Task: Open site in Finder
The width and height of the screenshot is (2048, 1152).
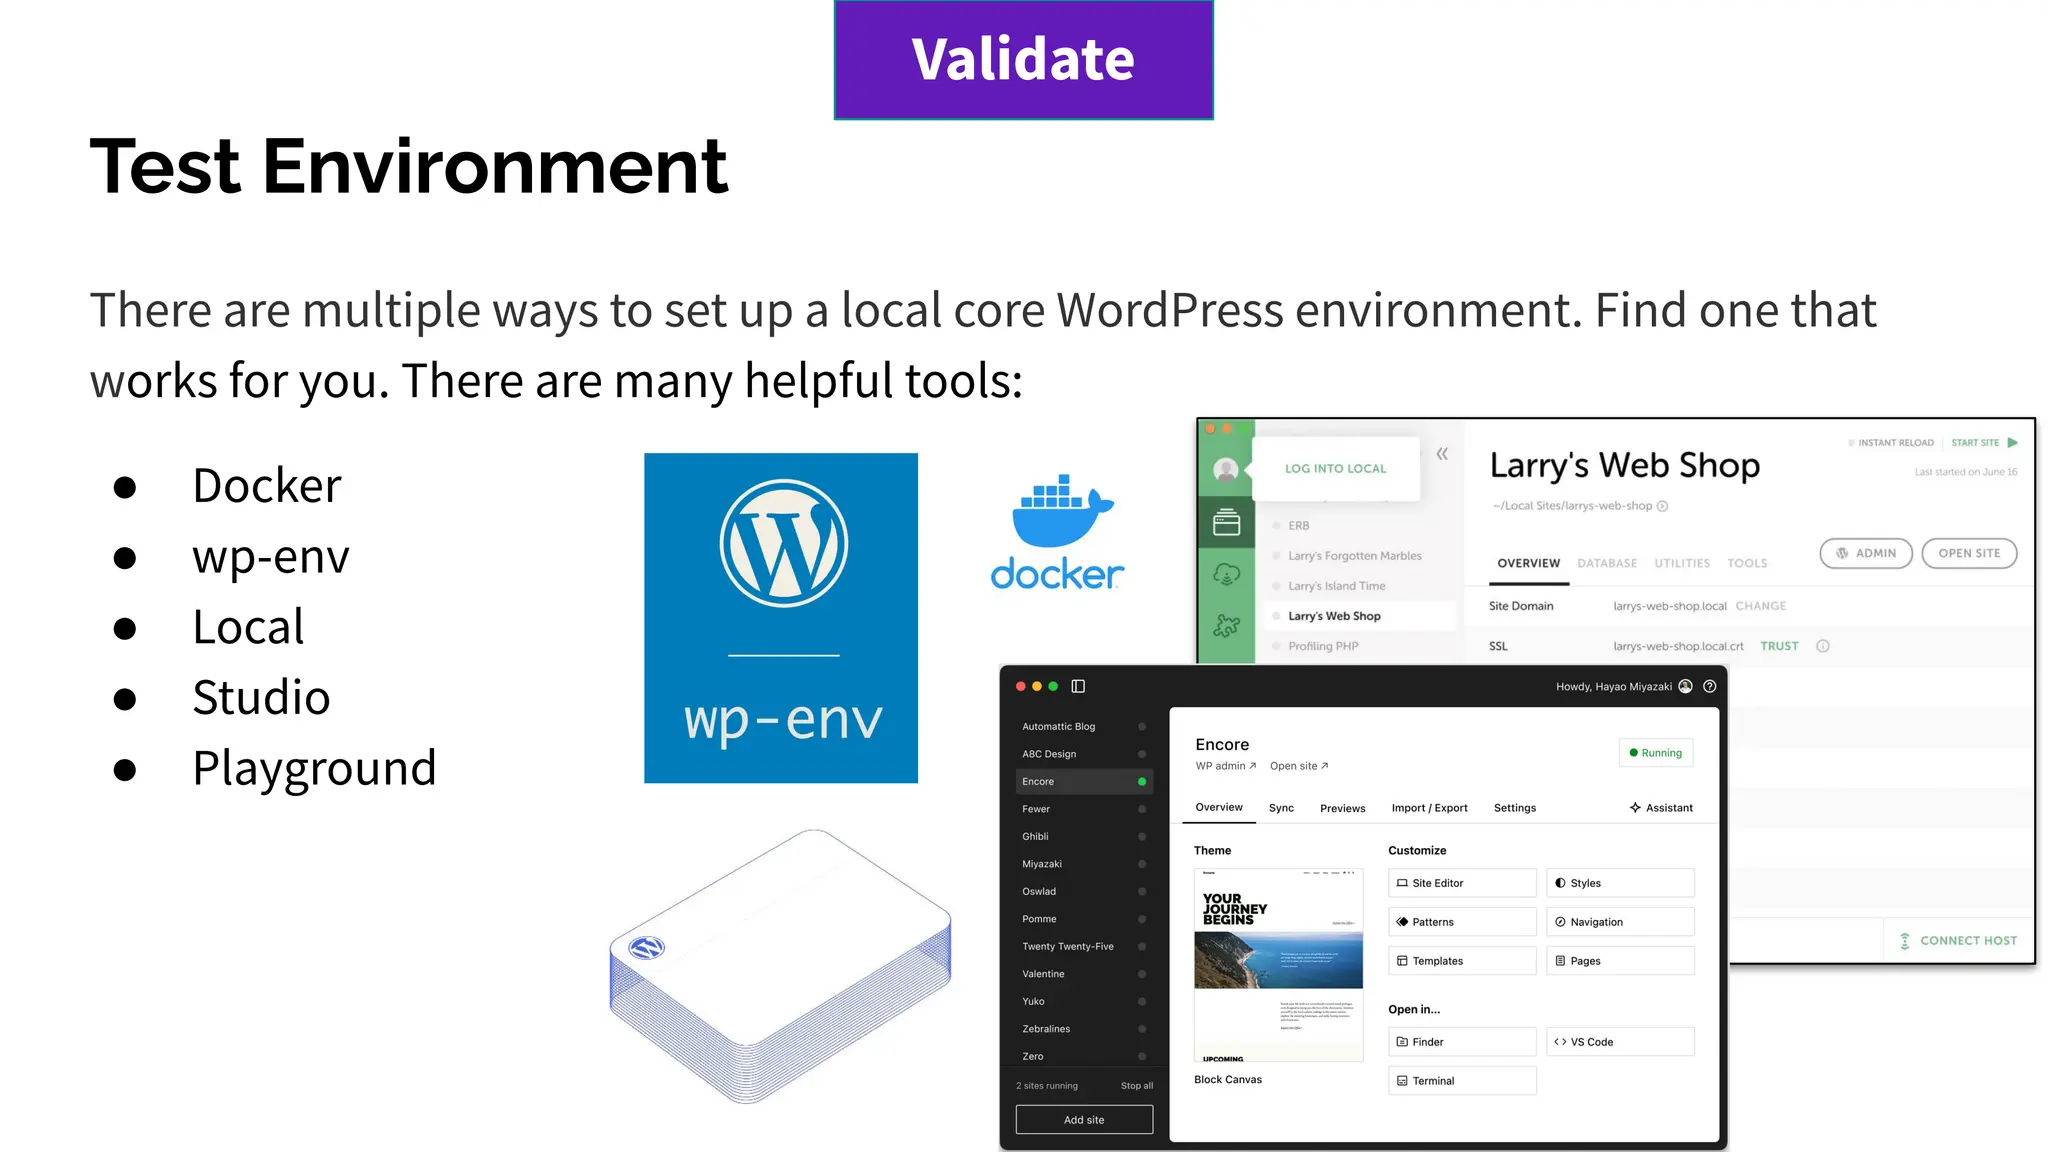Action: point(1462,1042)
